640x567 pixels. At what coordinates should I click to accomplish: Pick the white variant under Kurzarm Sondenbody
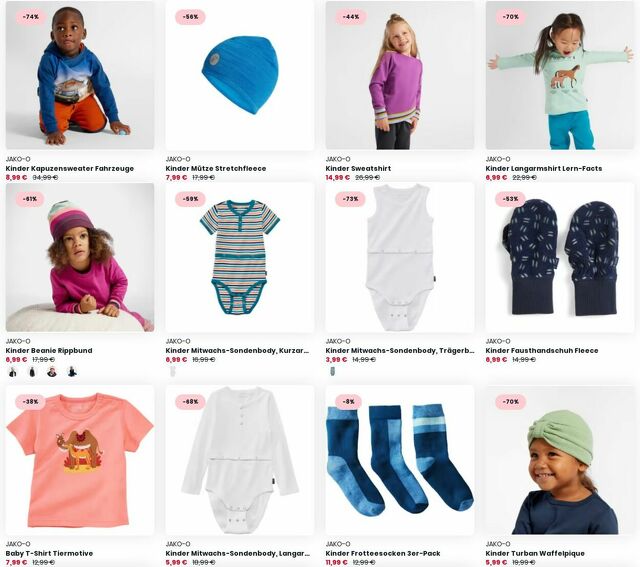pos(172,372)
